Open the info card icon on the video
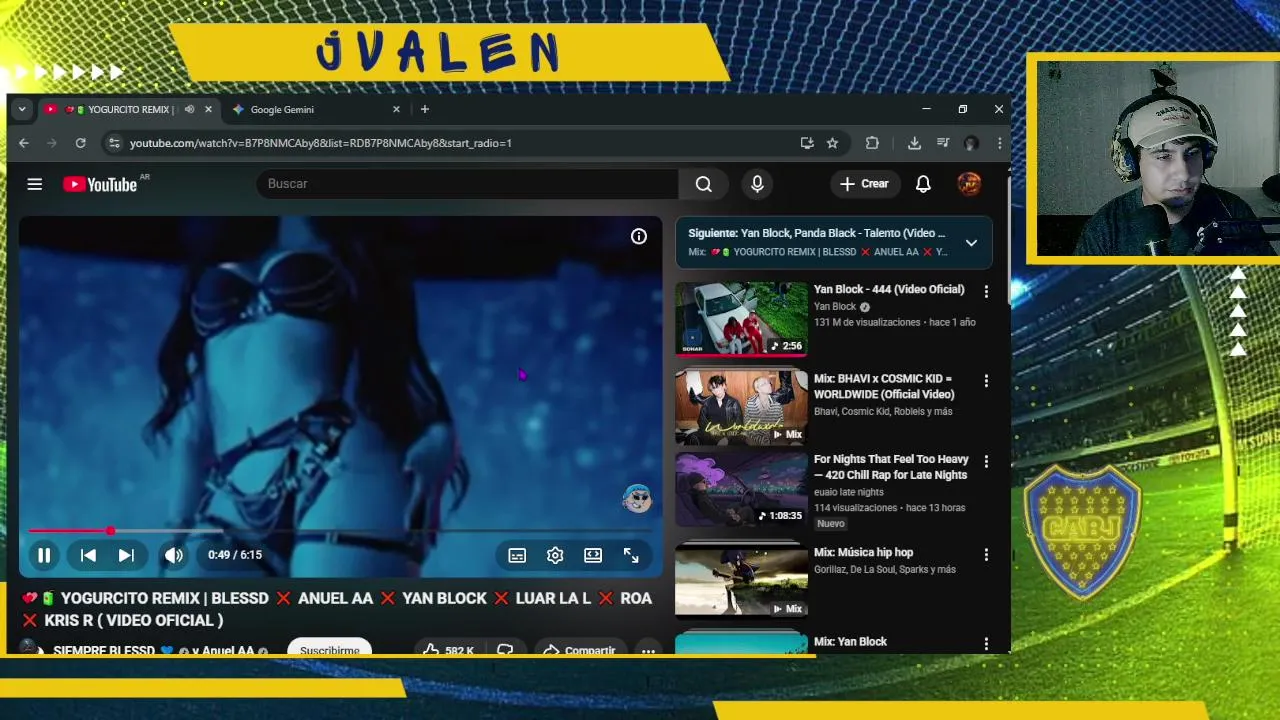Image resolution: width=1280 pixels, height=720 pixels. click(639, 236)
